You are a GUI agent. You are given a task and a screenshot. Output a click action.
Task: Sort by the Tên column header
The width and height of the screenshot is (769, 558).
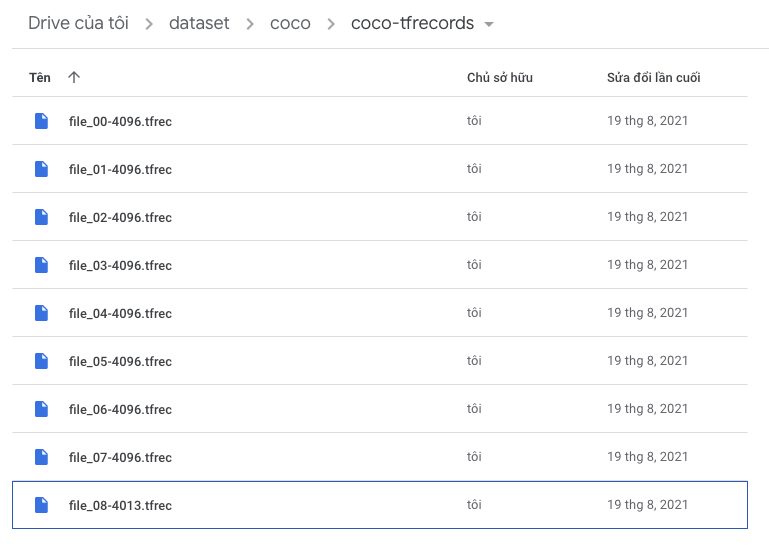tap(40, 77)
